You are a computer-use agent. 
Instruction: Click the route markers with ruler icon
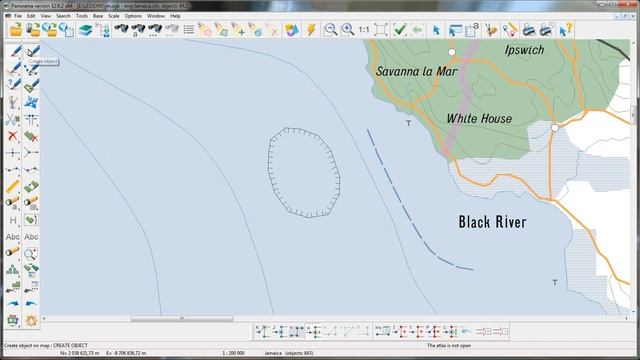pos(509,30)
